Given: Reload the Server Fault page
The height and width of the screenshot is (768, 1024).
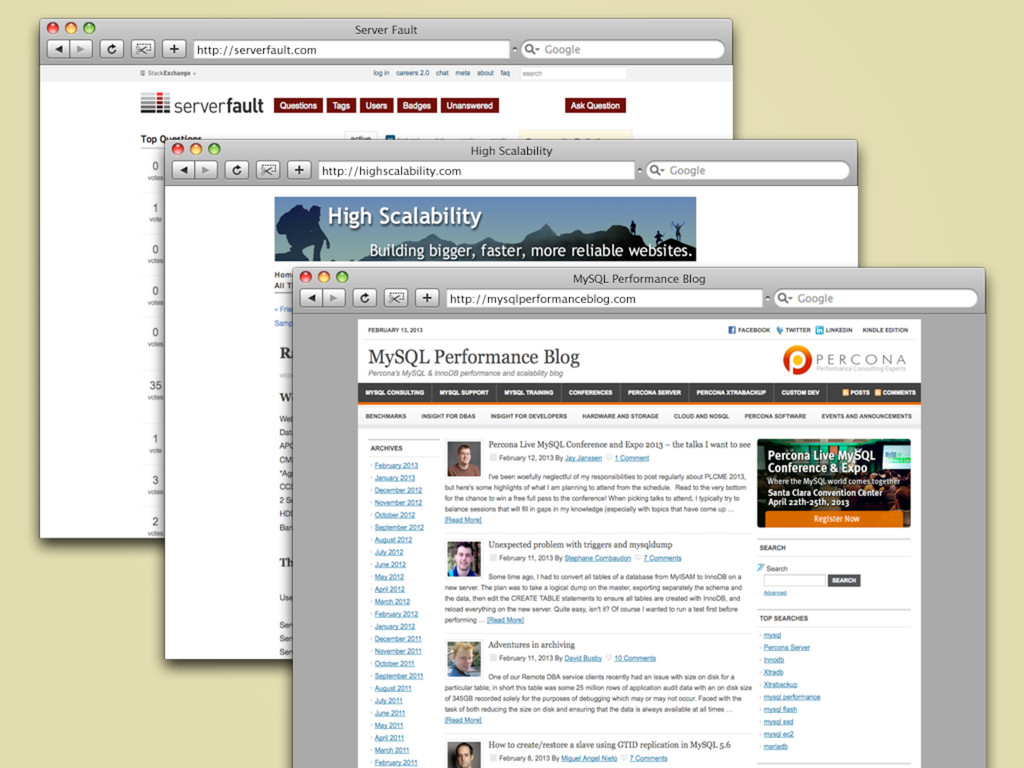Looking at the screenshot, I should tap(112, 49).
